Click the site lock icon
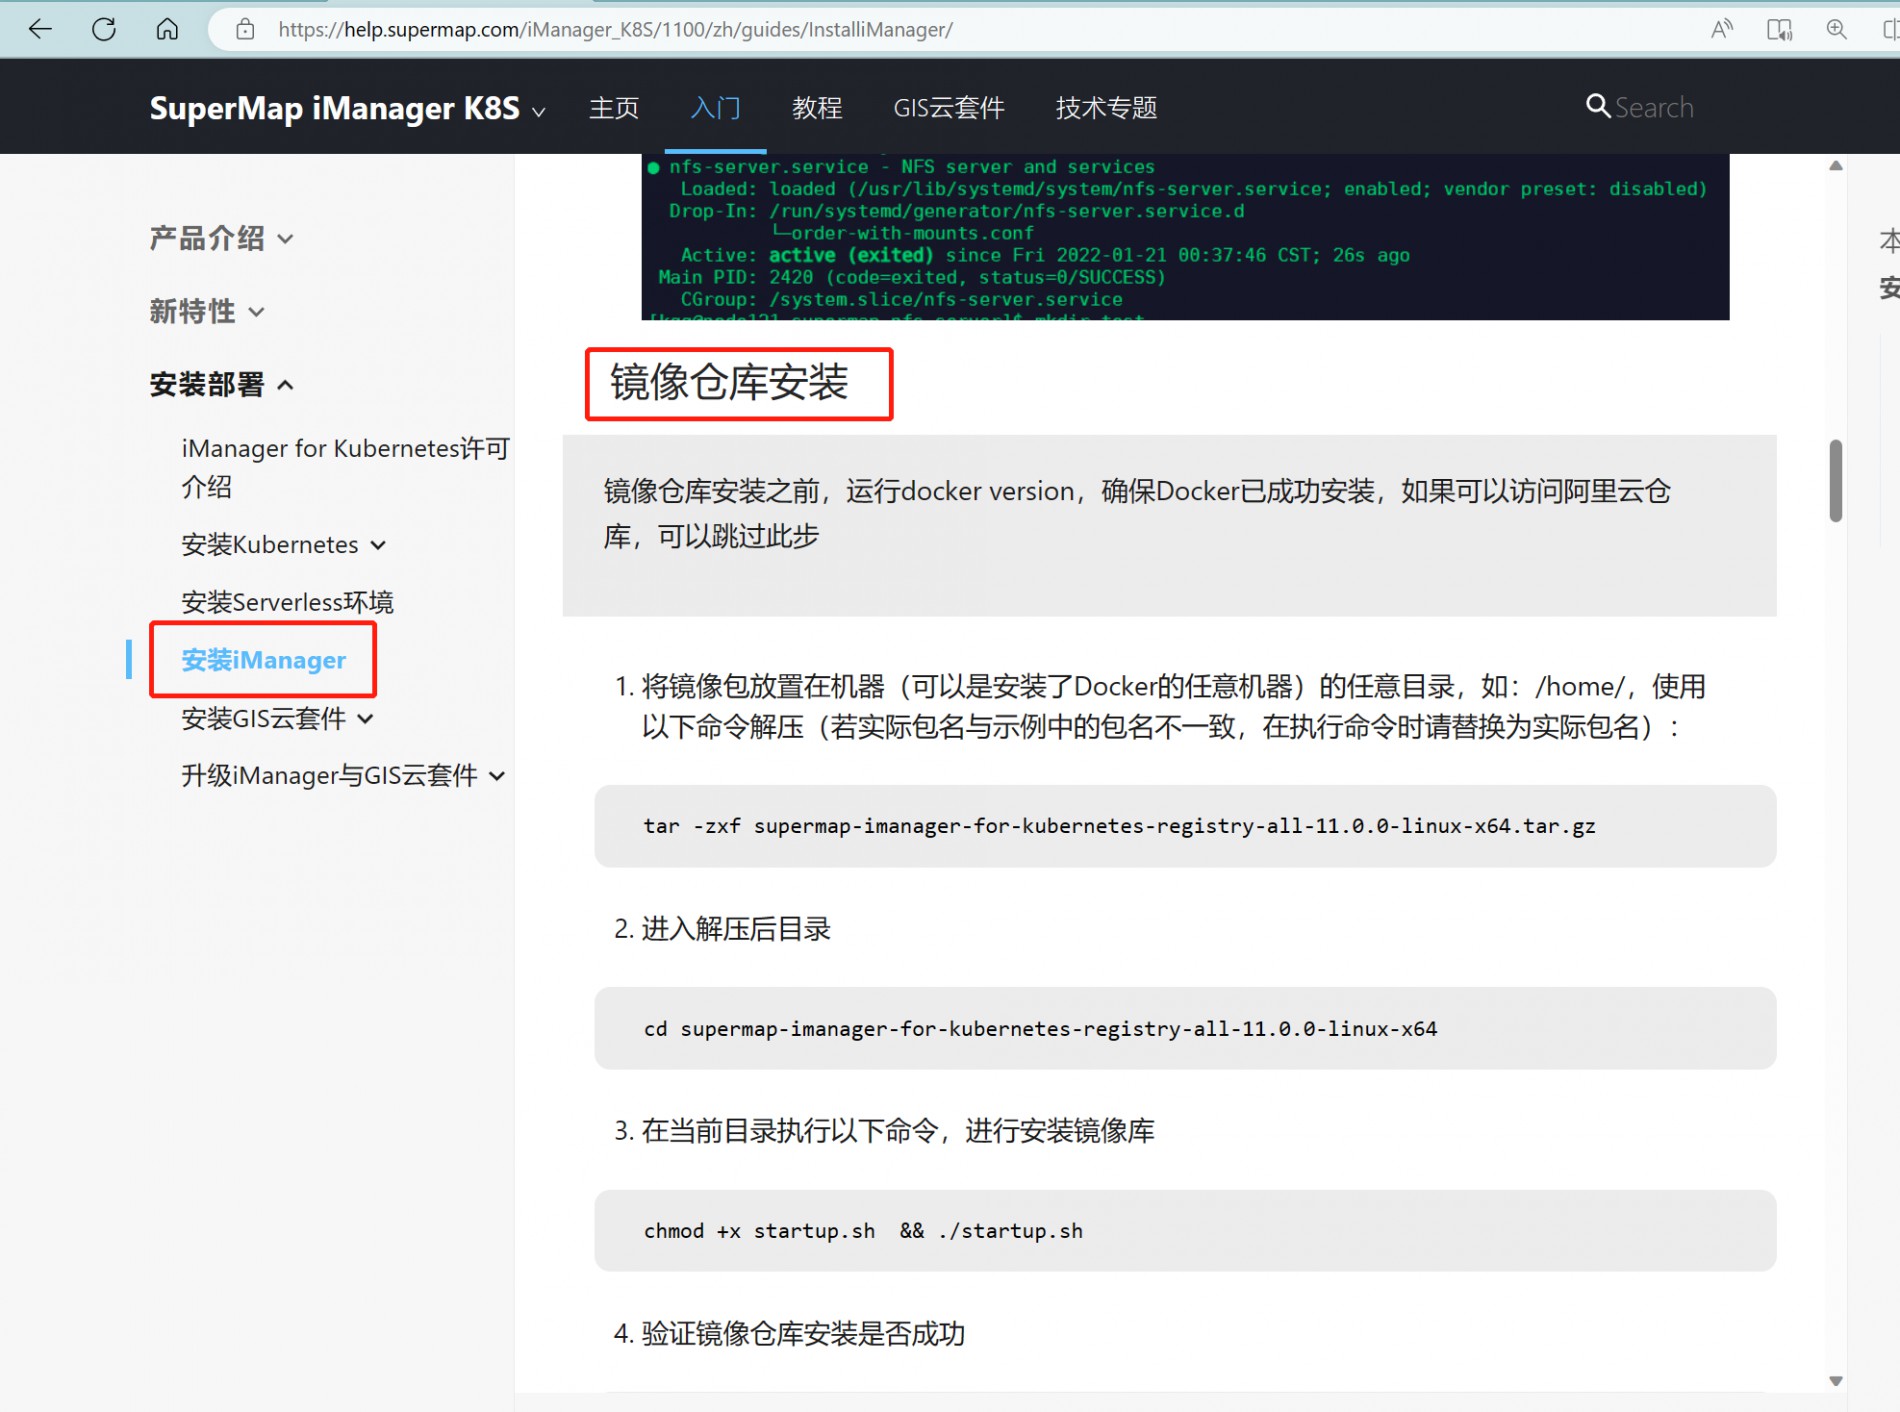This screenshot has width=1900, height=1412. pos(245,30)
